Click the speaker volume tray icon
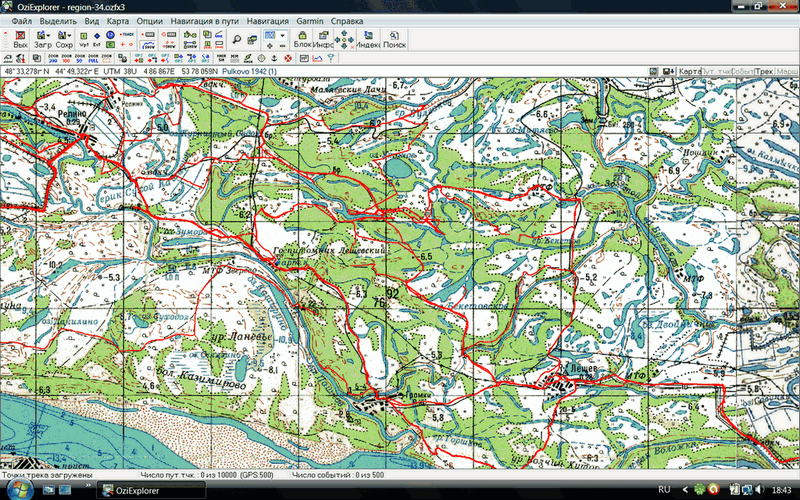This screenshot has height=500, width=800. tap(760, 490)
